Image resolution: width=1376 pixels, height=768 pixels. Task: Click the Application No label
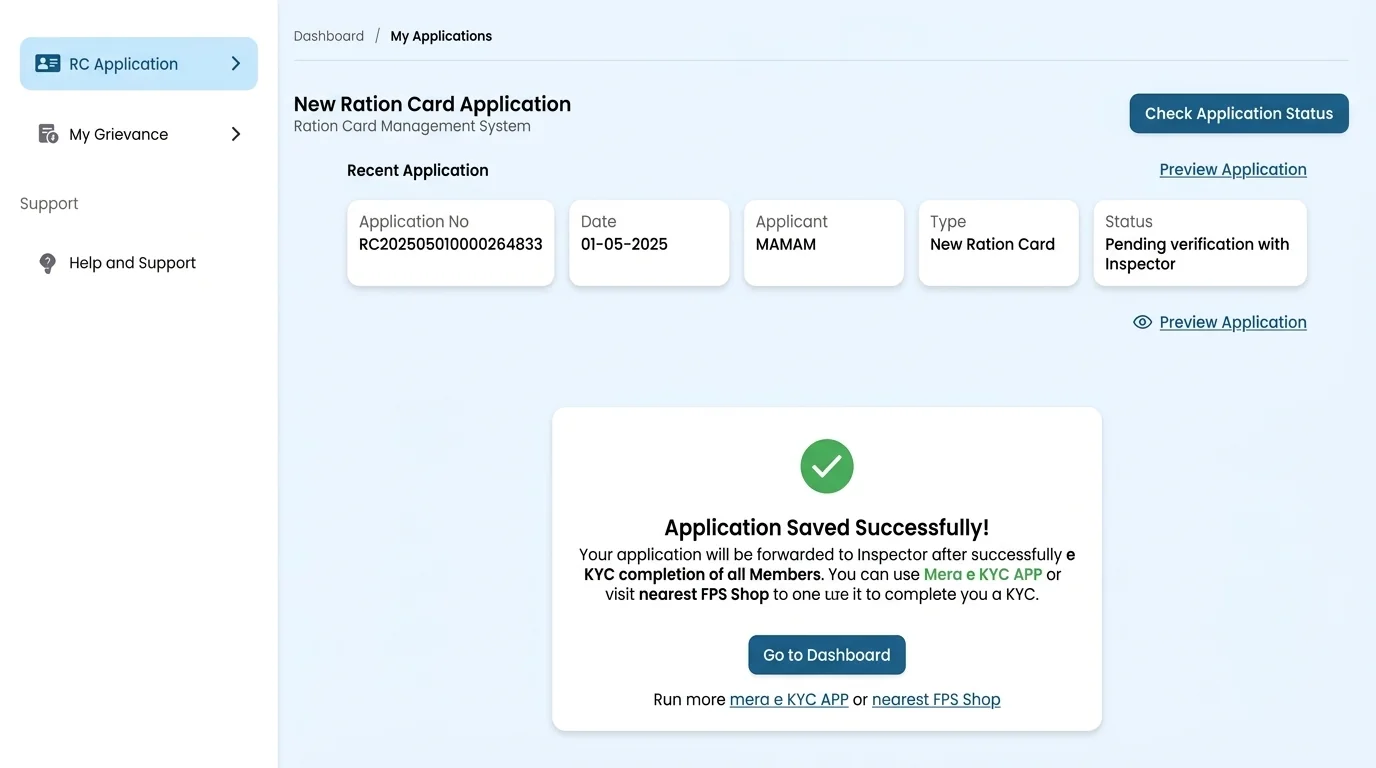point(414,221)
